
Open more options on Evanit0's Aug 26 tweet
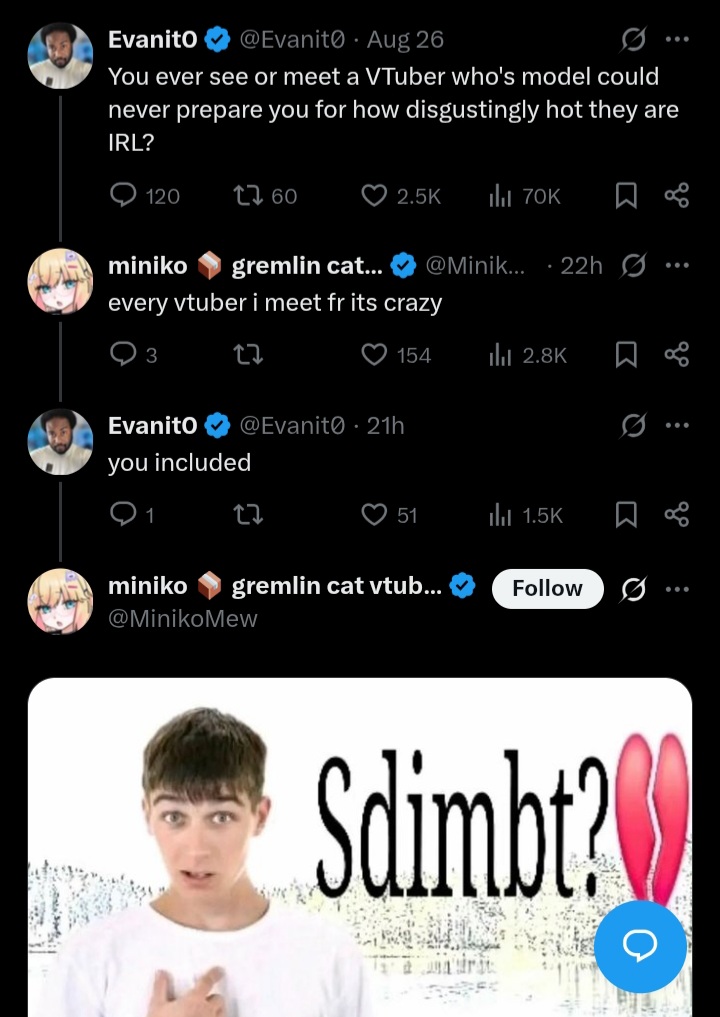click(677, 40)
